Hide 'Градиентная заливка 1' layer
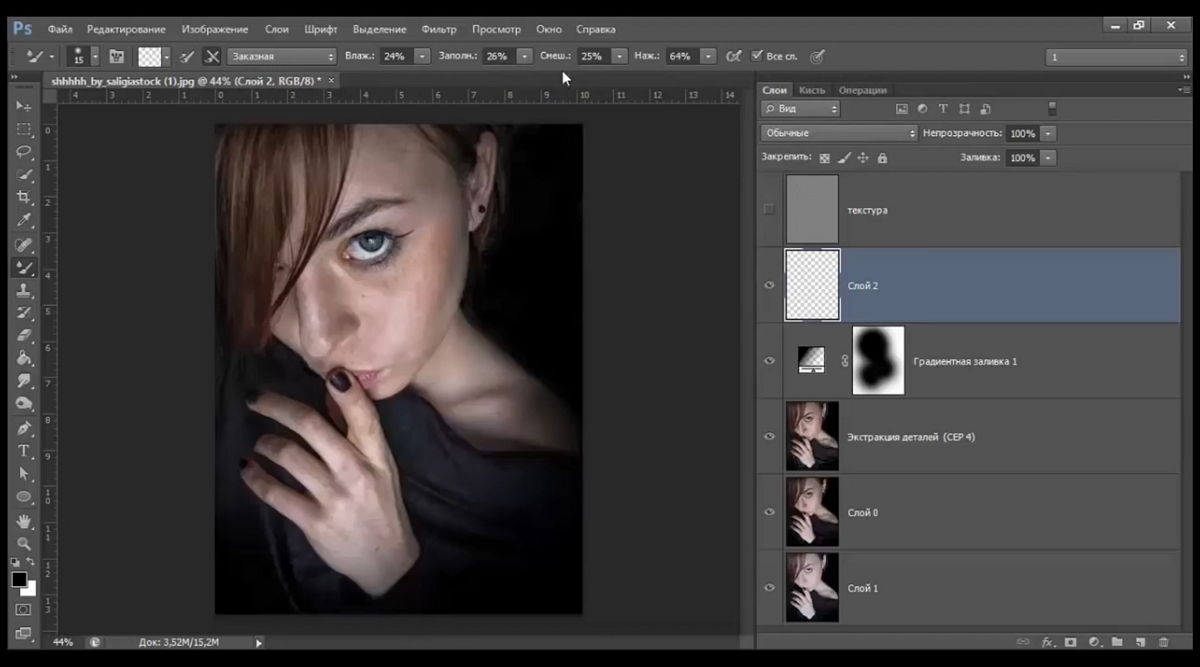The width and height of the screenshot is (1200, 667). point(769,361)
